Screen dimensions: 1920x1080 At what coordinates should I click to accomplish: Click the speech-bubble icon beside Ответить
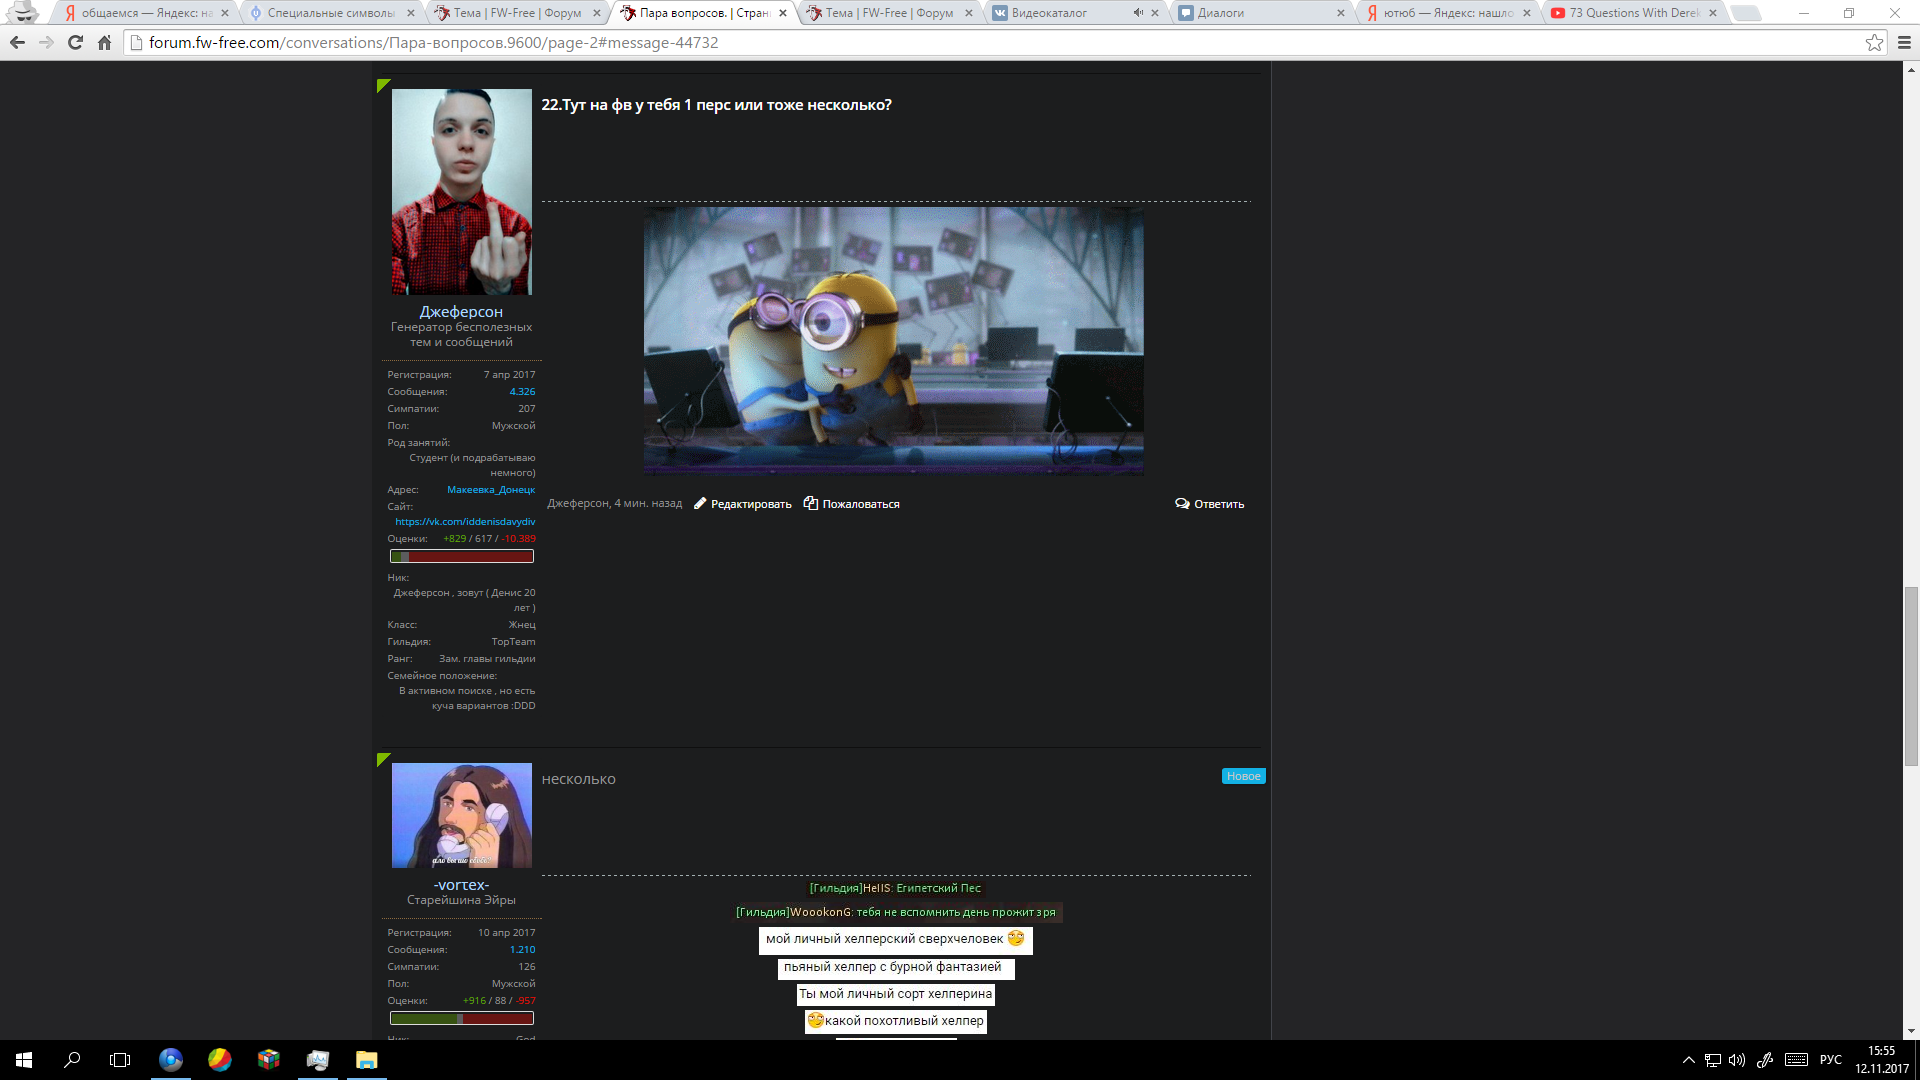tap(1182, 504)
